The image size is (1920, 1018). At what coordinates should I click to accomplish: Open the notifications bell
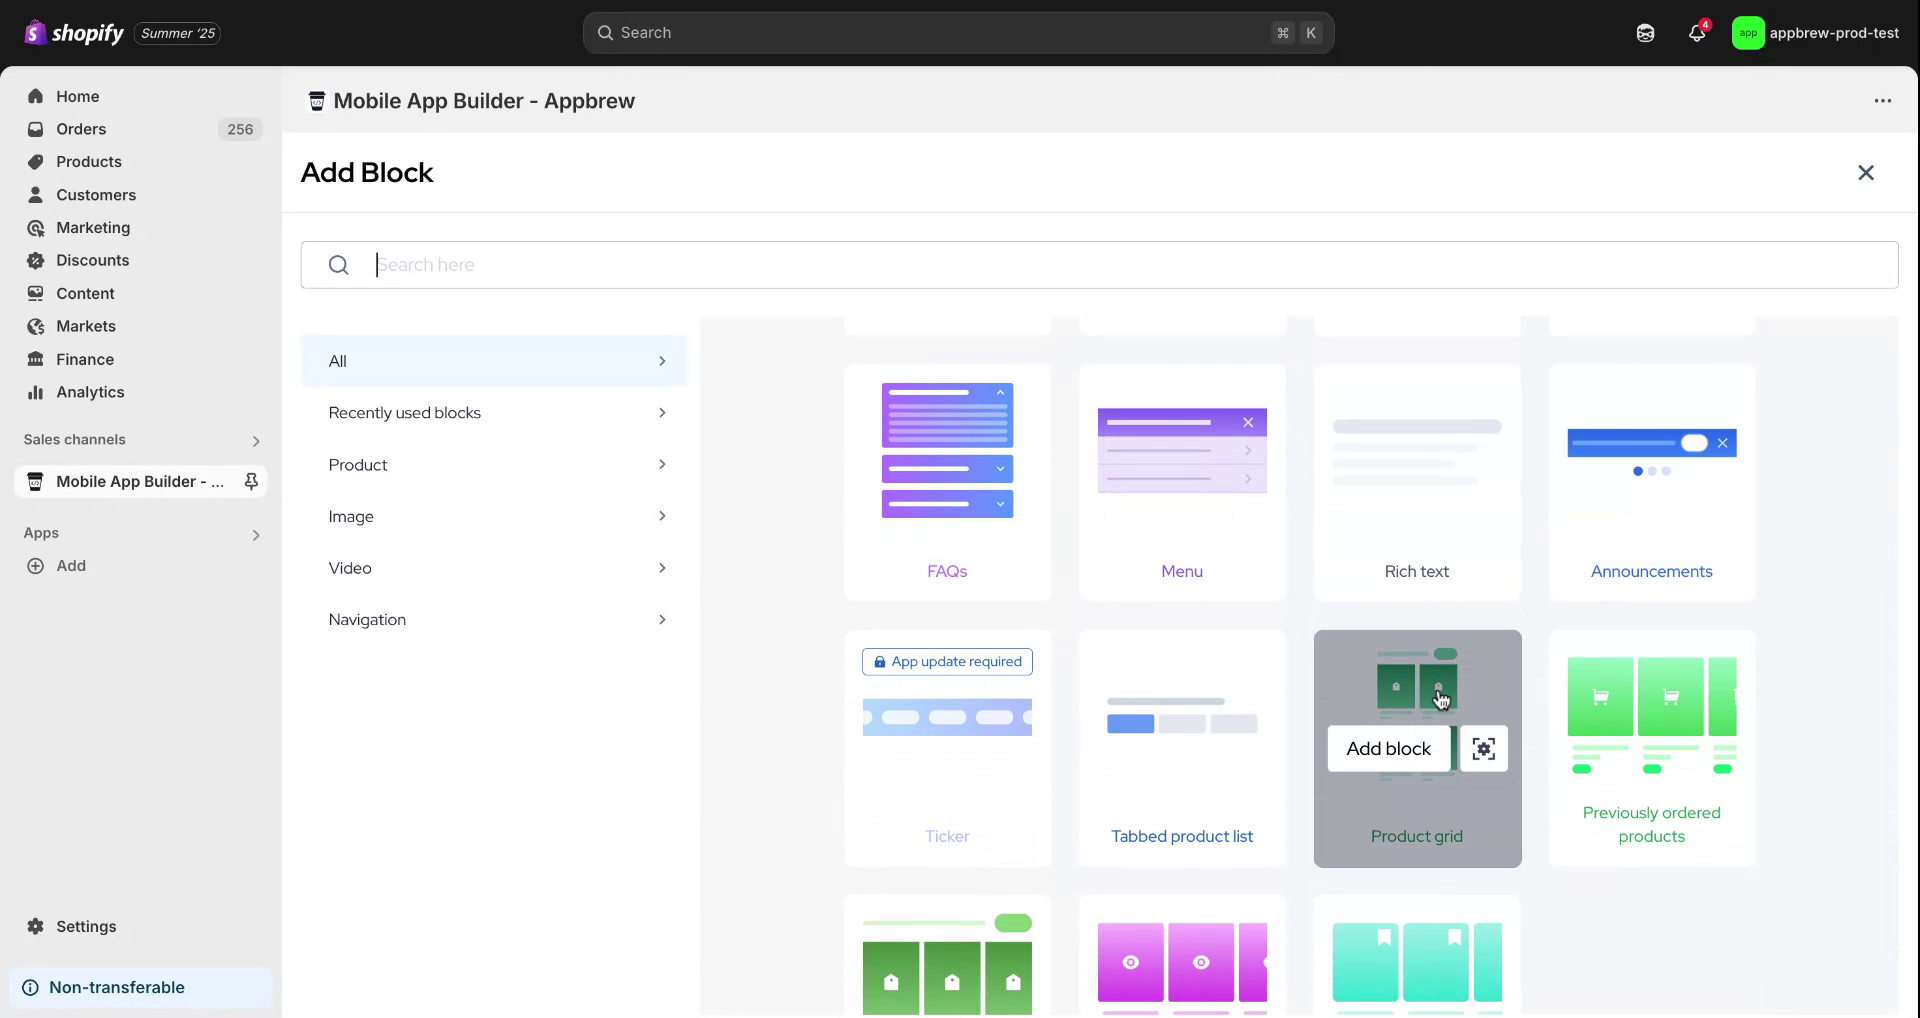tap(1697, 33)
